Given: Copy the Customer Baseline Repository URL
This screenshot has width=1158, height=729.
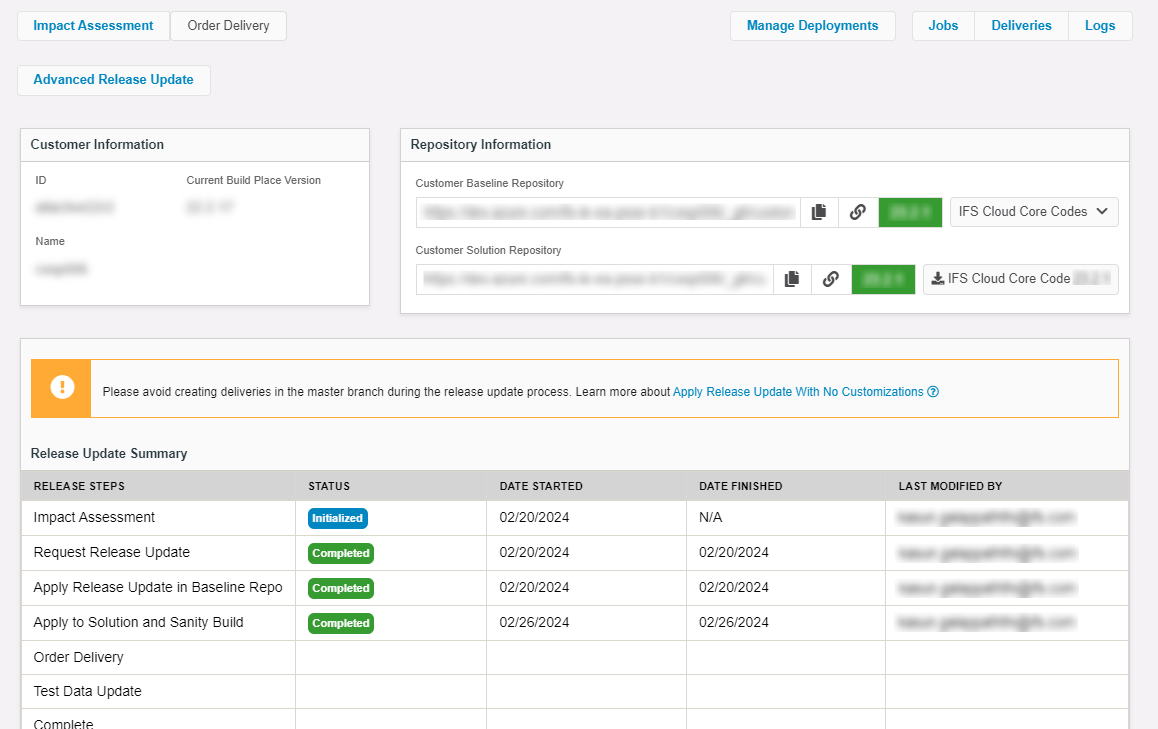Looking at the screenshot, I should click(x=819, y=212).
